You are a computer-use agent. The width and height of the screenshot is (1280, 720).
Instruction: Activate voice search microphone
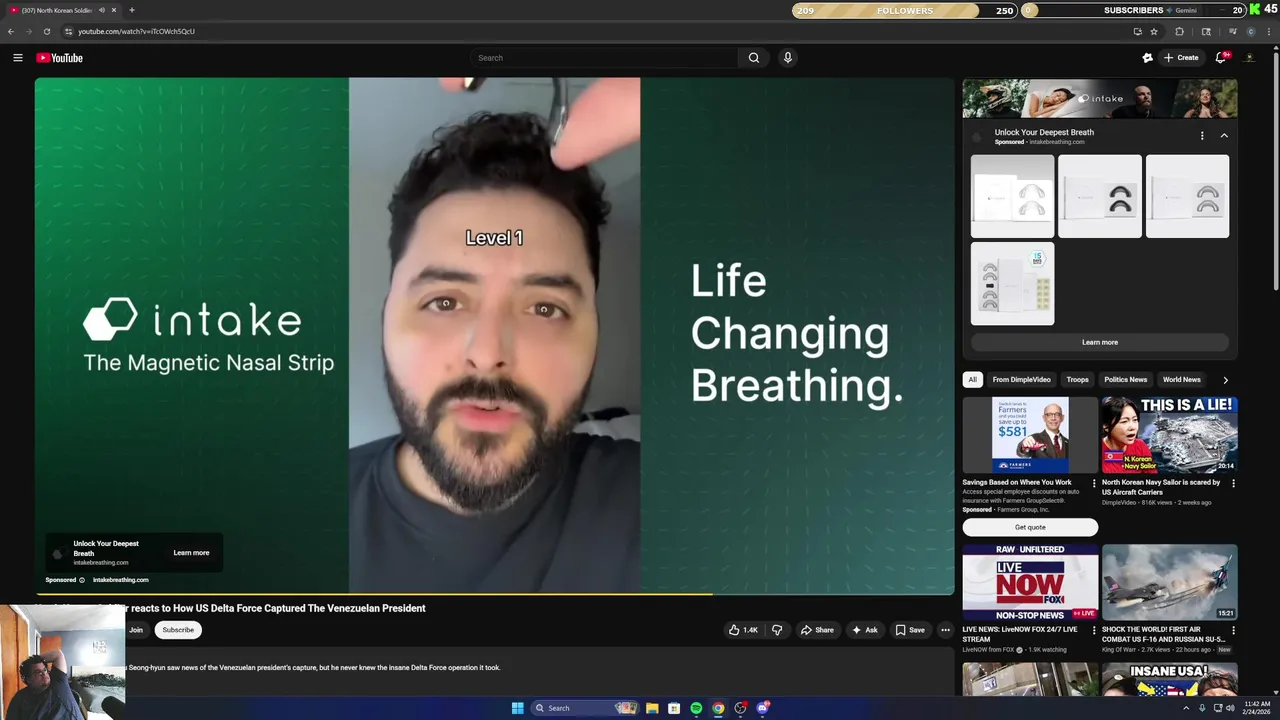coord(788,58)
